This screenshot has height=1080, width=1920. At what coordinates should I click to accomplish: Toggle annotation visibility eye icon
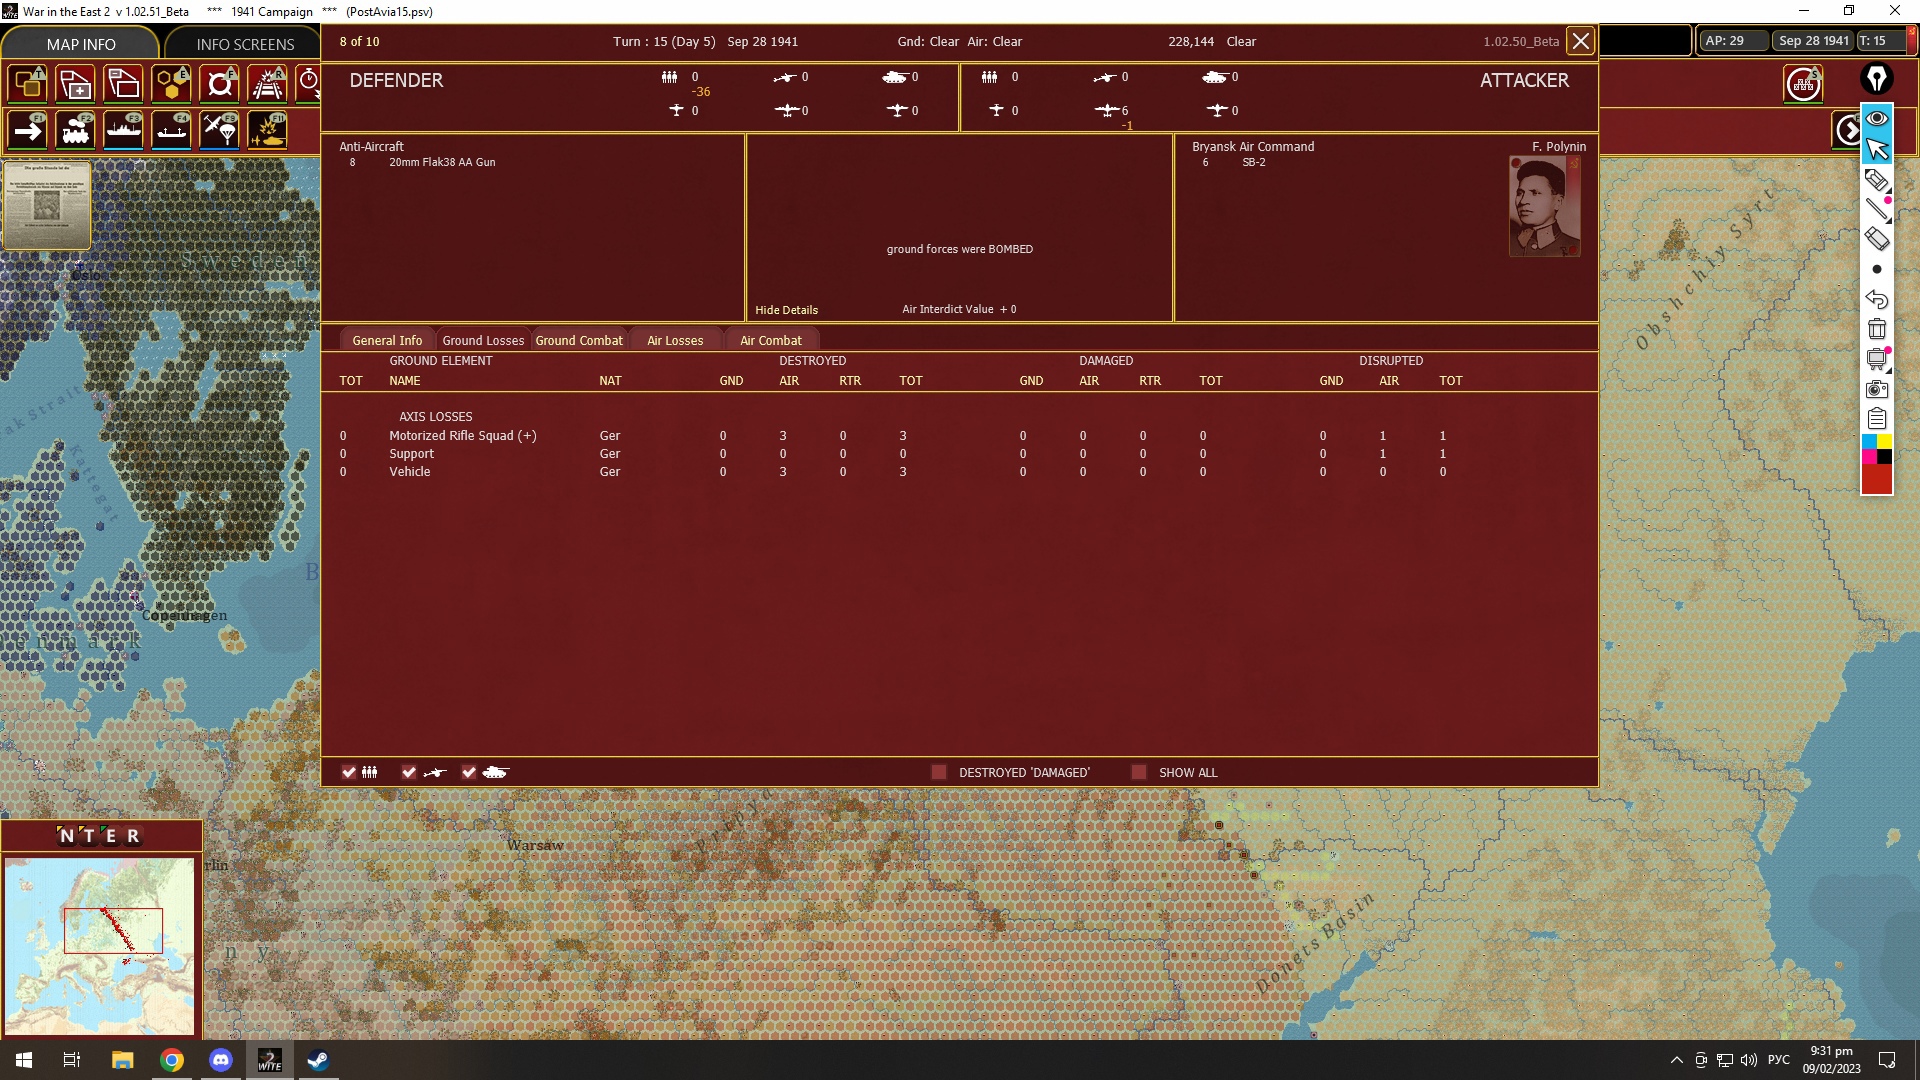pos(1877,118)
